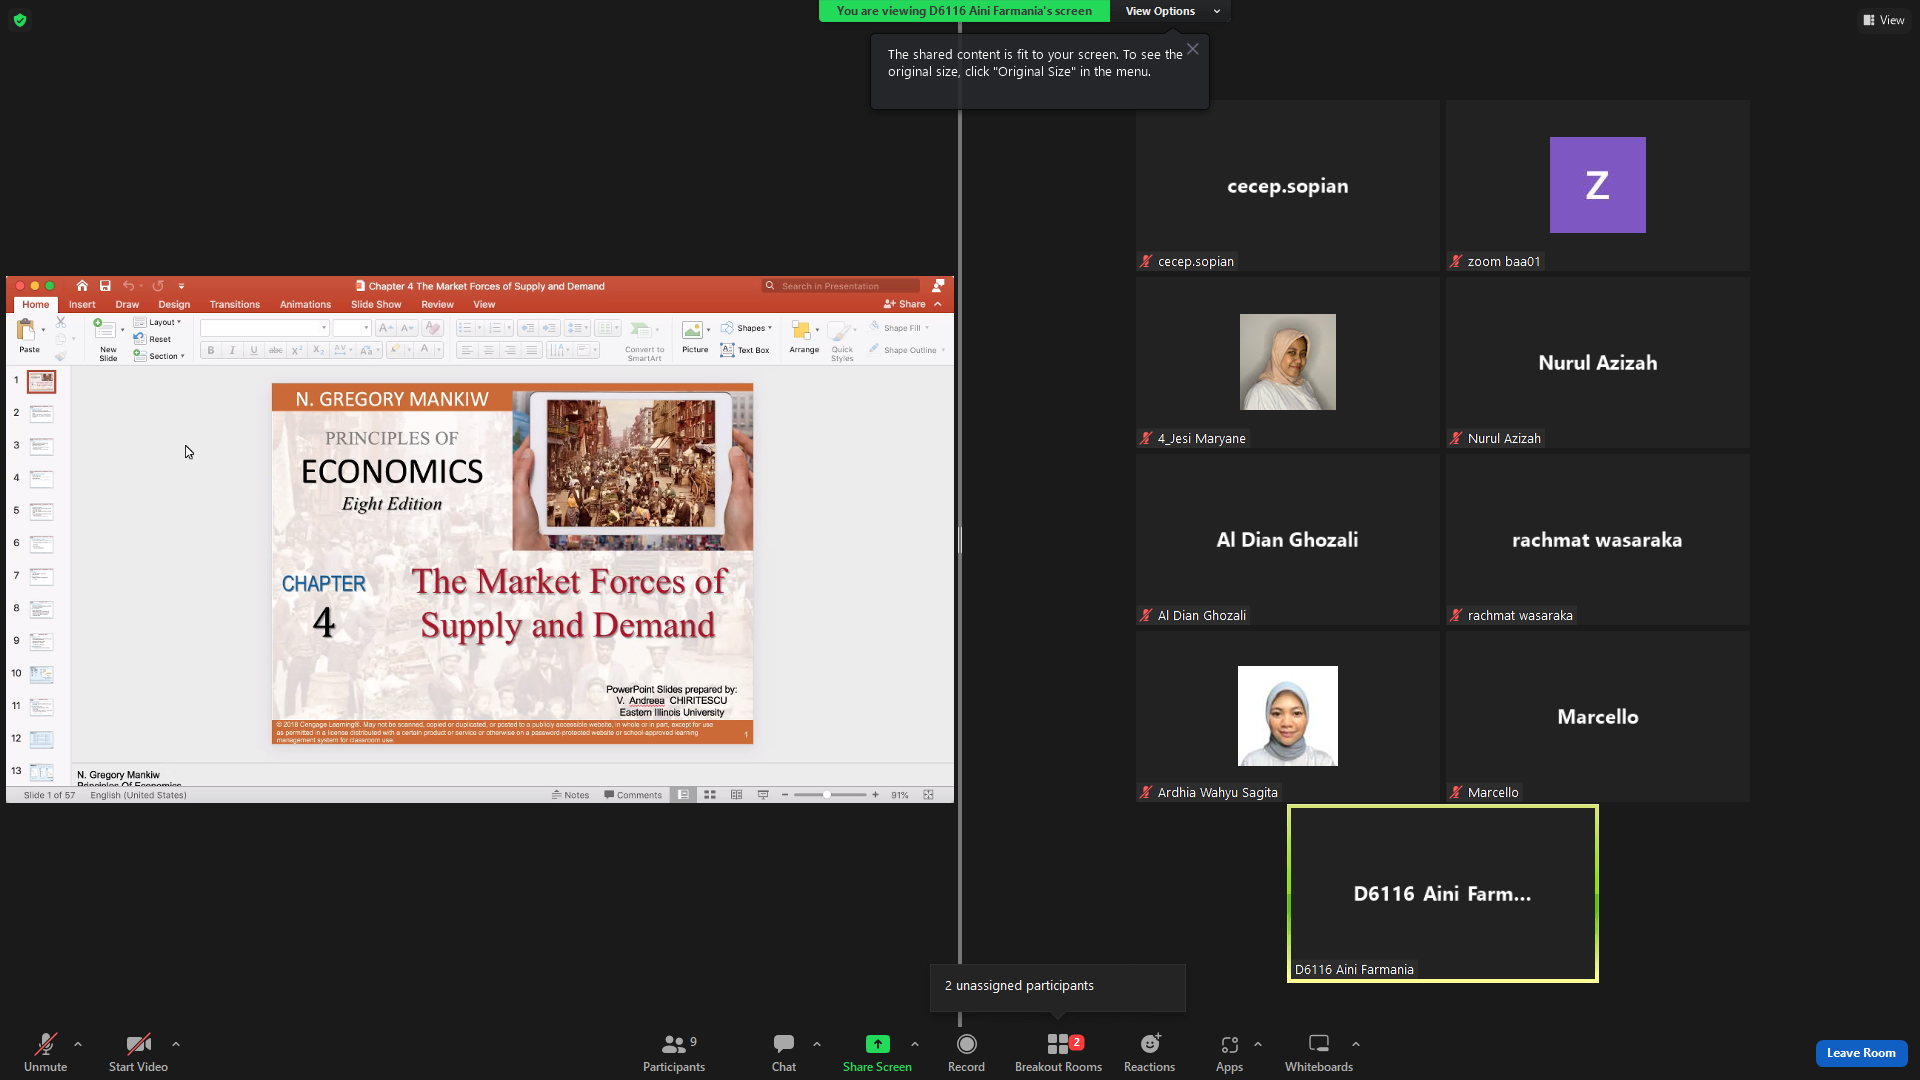Expand the audio options arrow beside Unmute
1920x1080 pixels.
(x=78, y=1044)
